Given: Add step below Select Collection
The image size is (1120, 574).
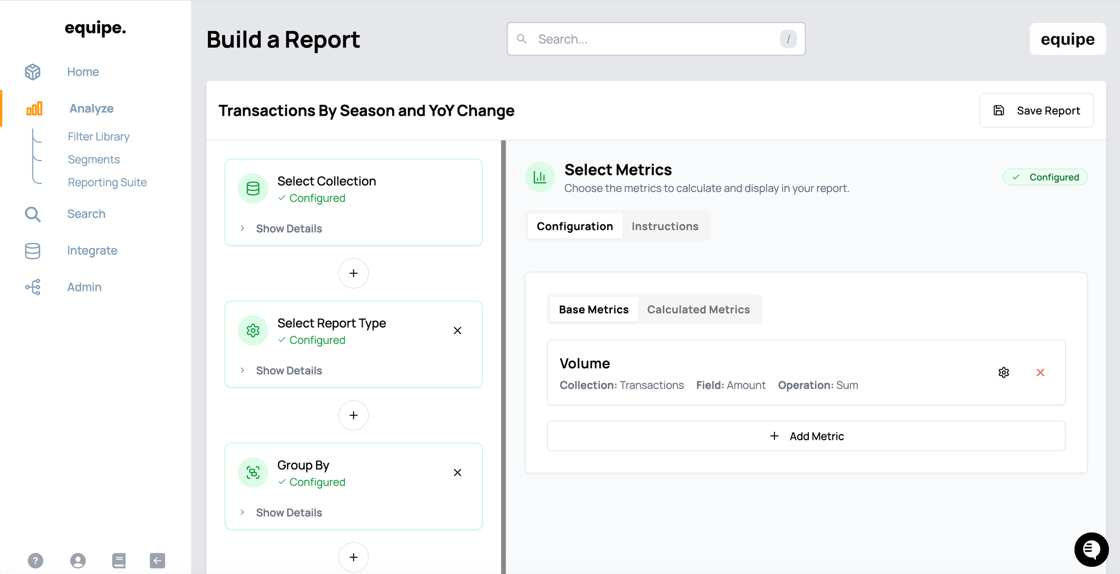Looking at the screenshot, I should click(x=354, y=273).
